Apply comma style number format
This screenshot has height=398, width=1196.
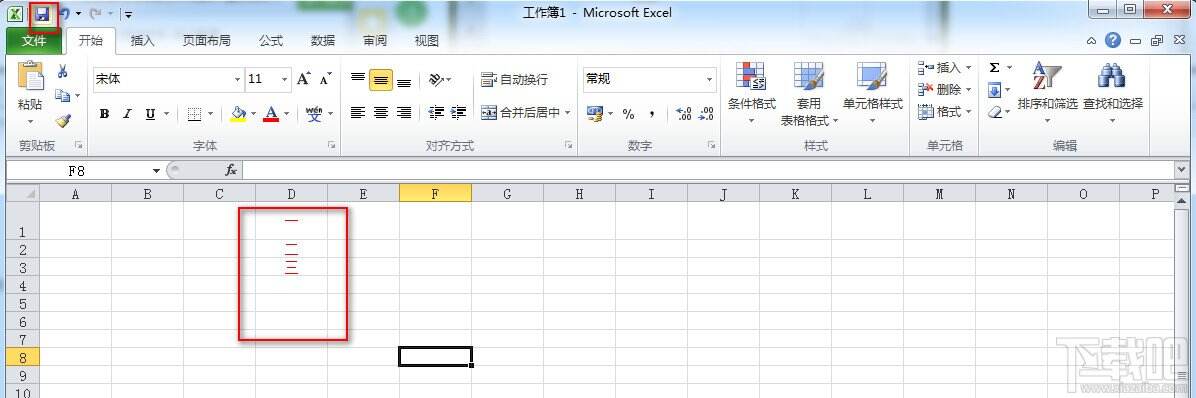(651, 114)
